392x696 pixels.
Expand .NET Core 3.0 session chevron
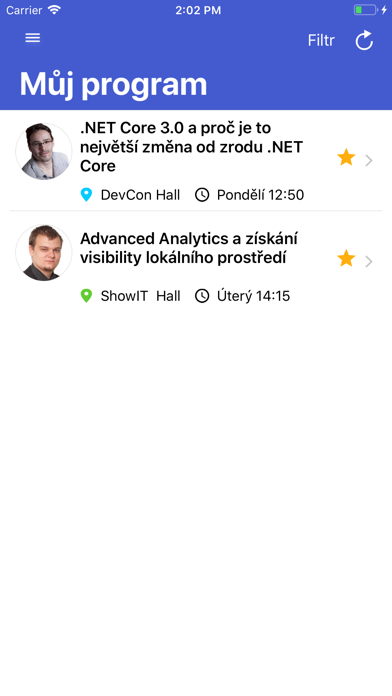[369, 160]
